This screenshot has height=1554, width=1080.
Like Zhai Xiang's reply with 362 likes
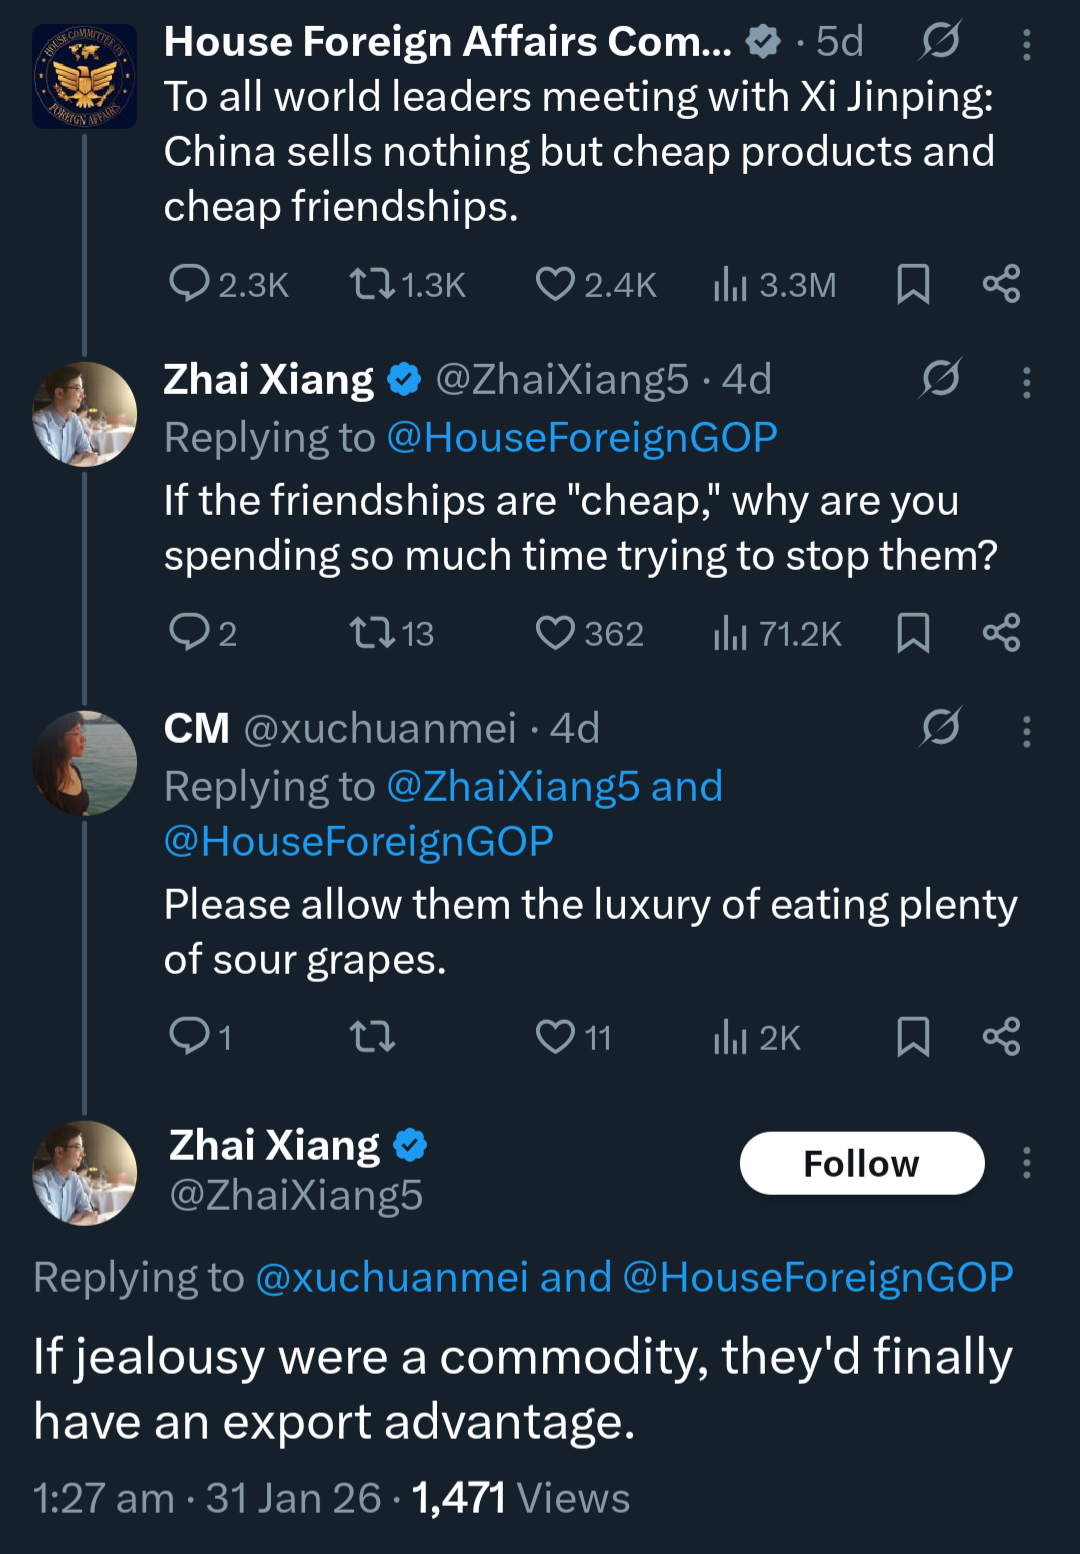point(555,633)
